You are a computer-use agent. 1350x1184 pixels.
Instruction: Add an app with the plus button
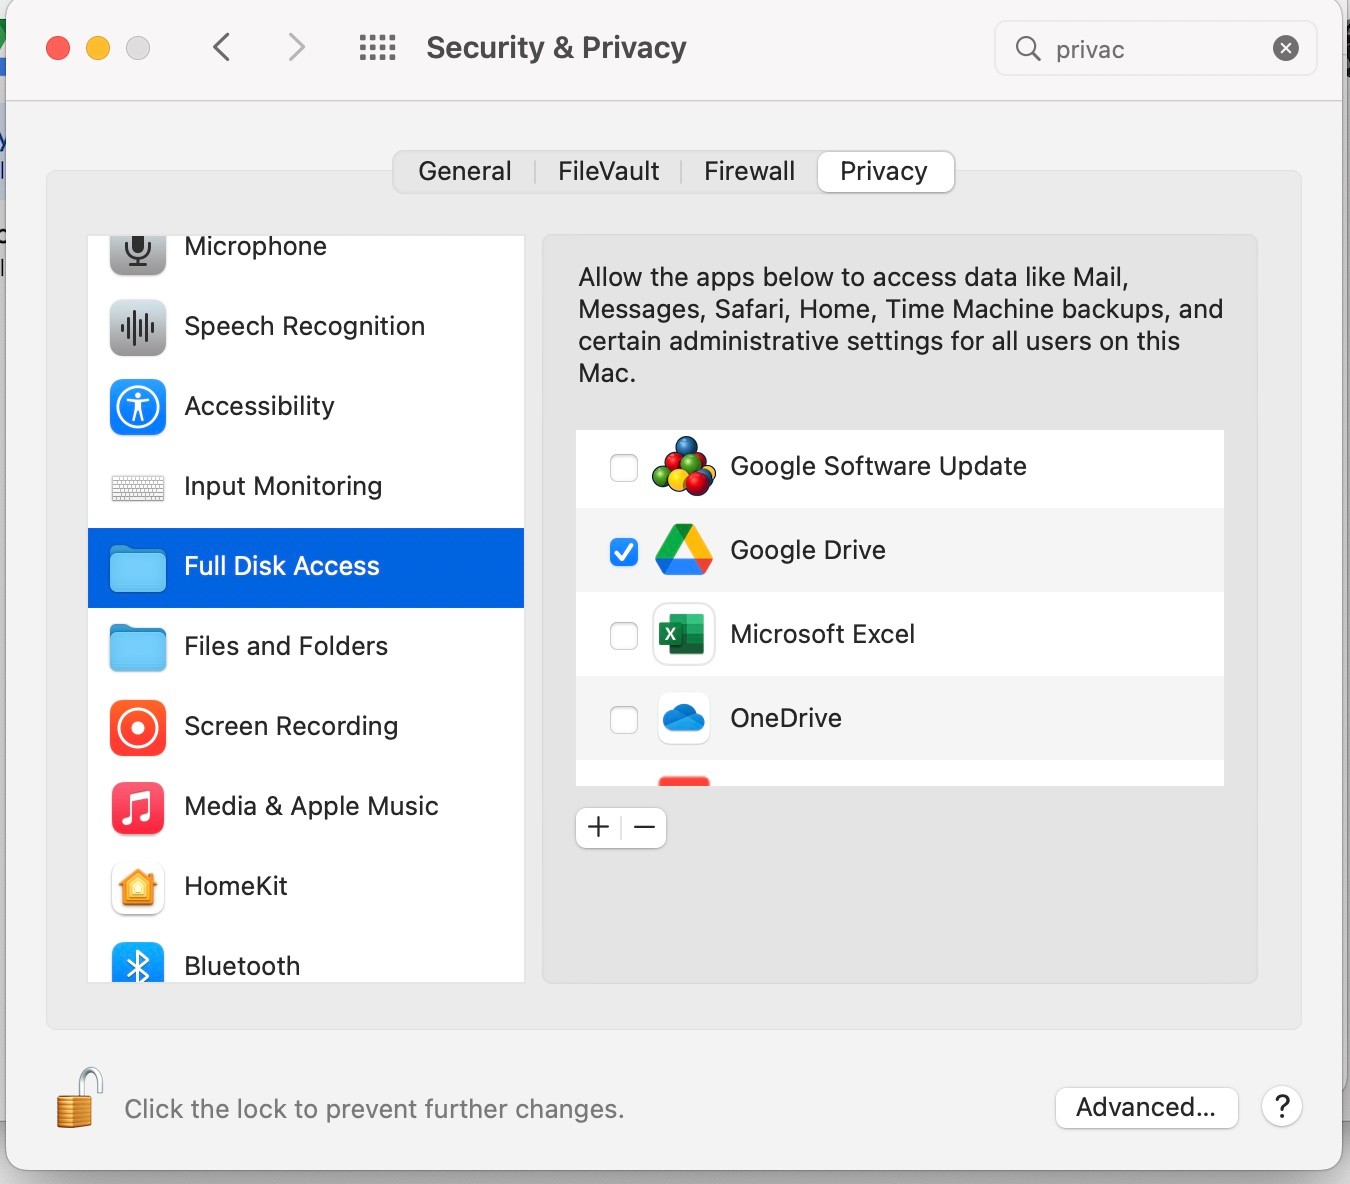599,827
